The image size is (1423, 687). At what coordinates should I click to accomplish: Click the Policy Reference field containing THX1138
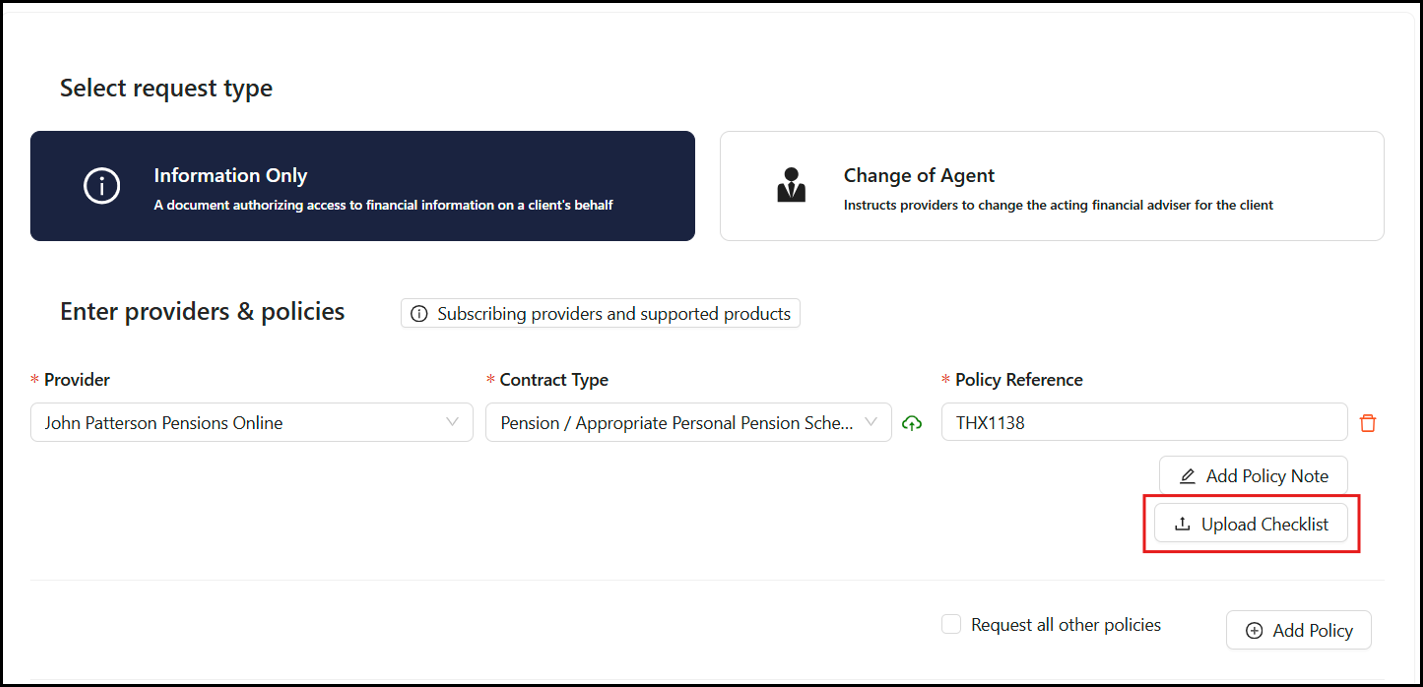[x=1144, y=422]
